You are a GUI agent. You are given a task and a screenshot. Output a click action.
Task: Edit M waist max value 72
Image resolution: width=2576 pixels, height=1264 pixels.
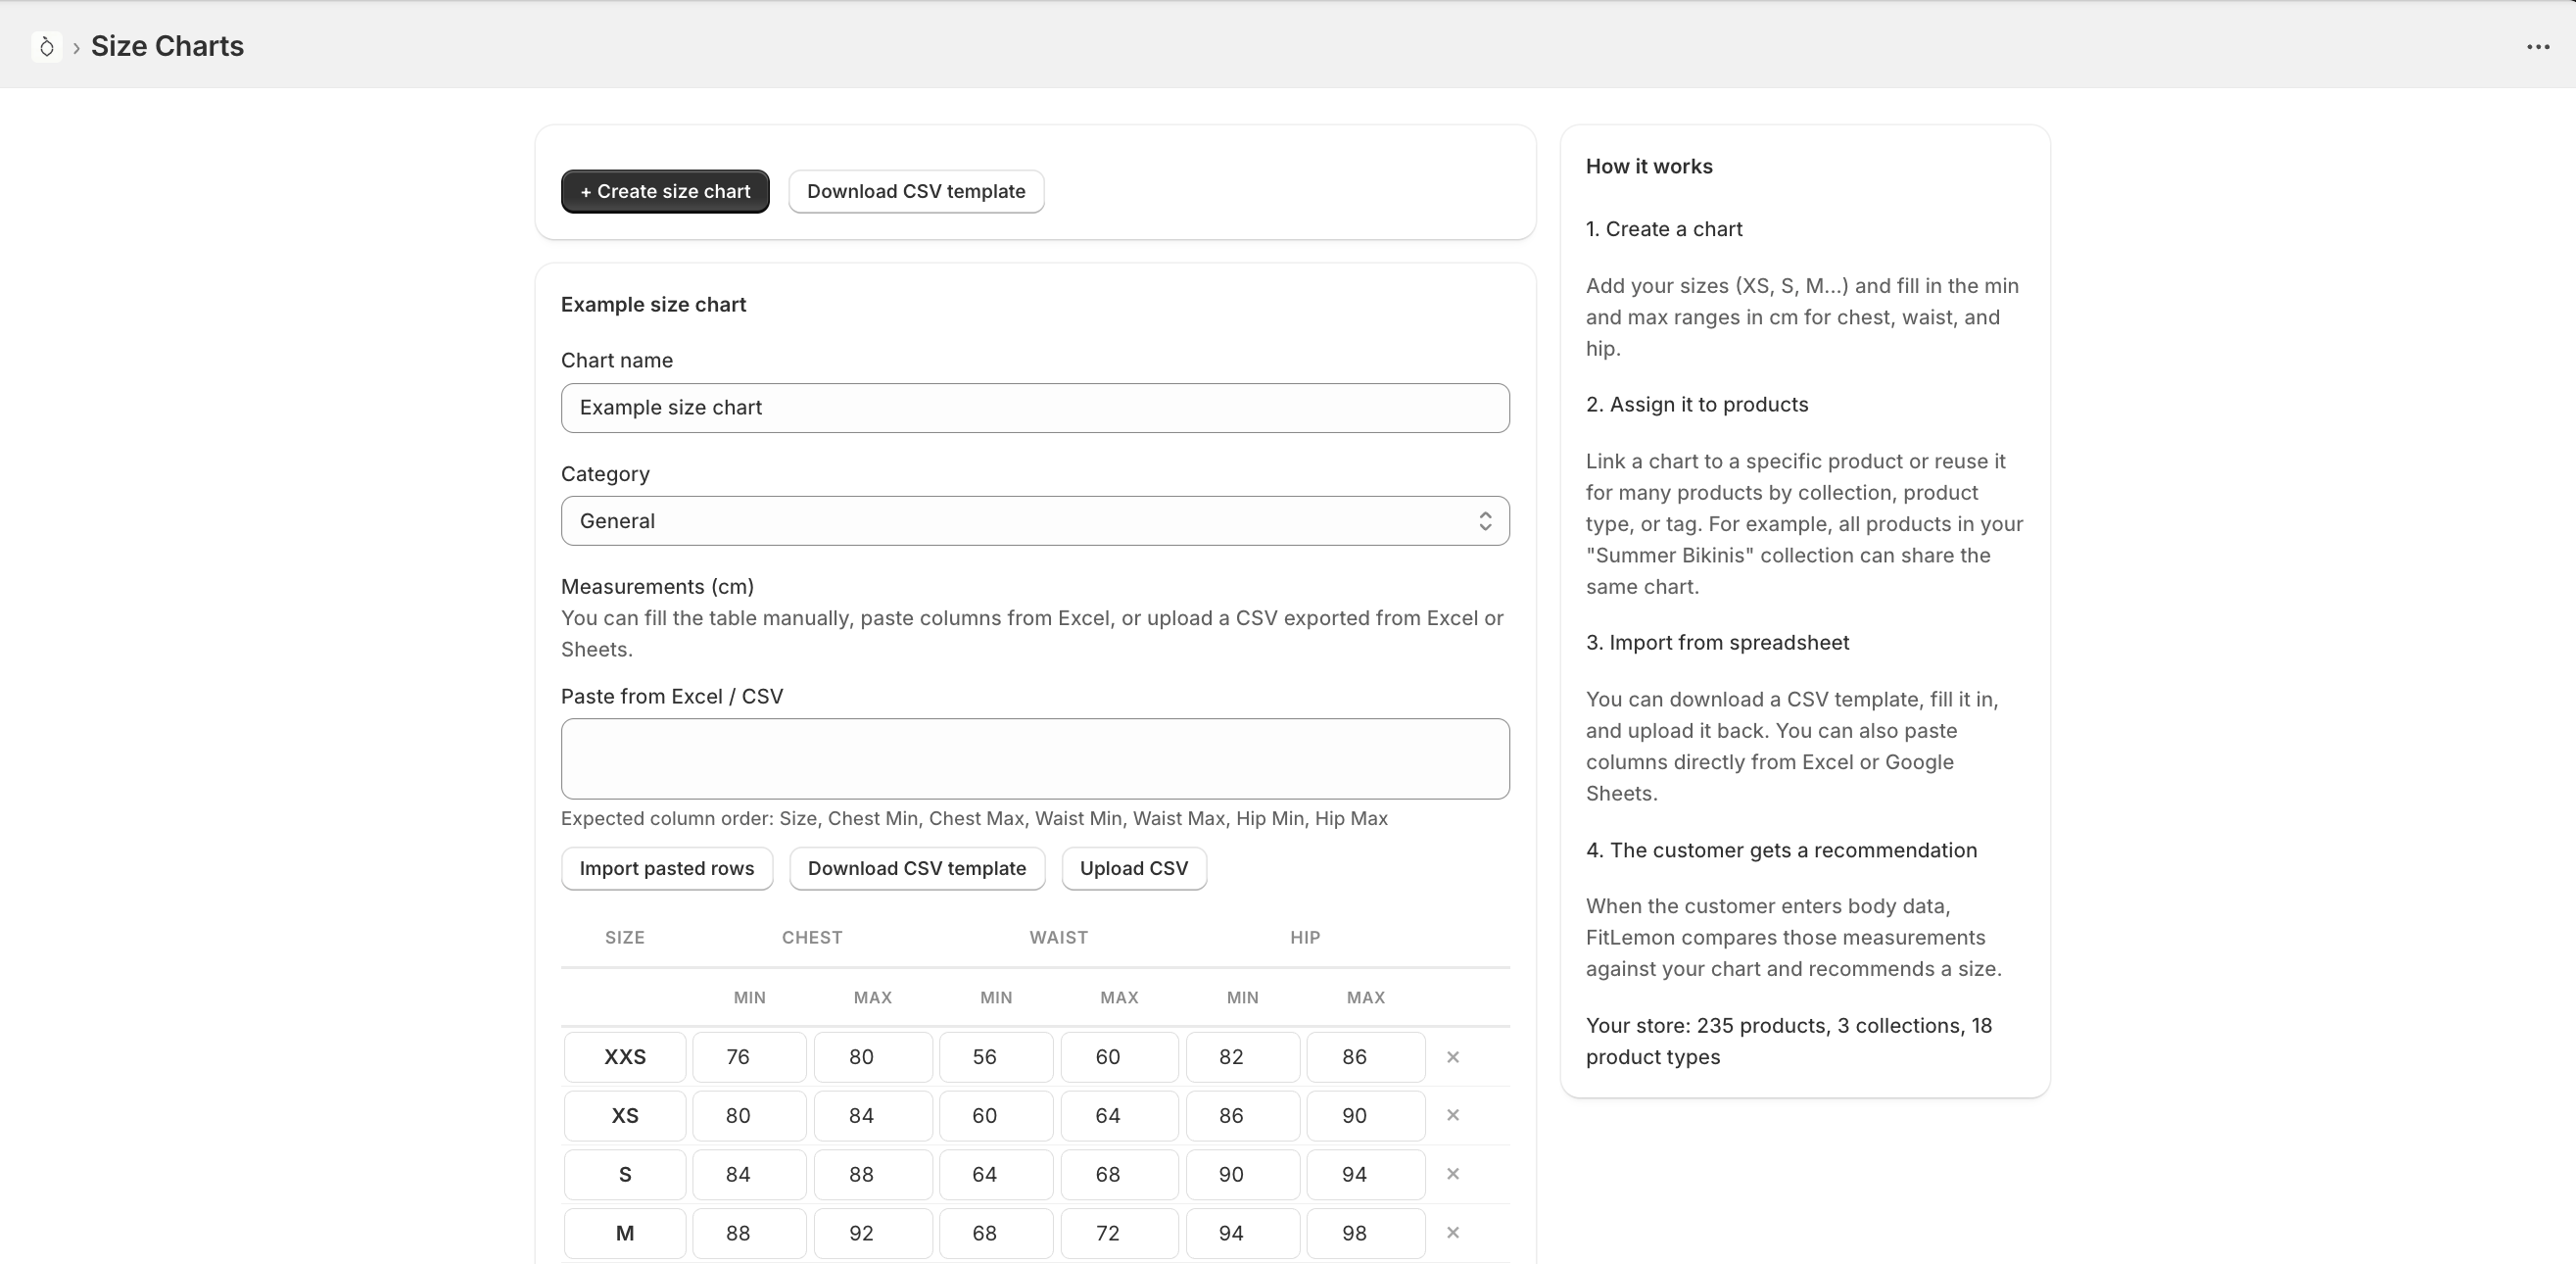tap(1119, 1234)
